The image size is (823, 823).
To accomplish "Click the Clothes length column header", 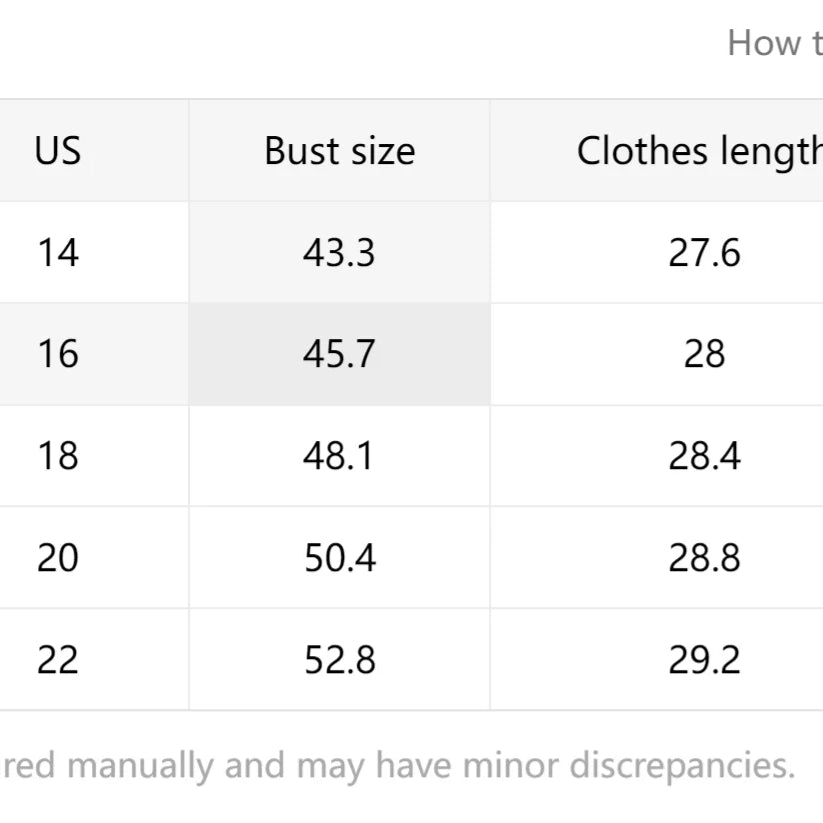I will pos(699,151).
